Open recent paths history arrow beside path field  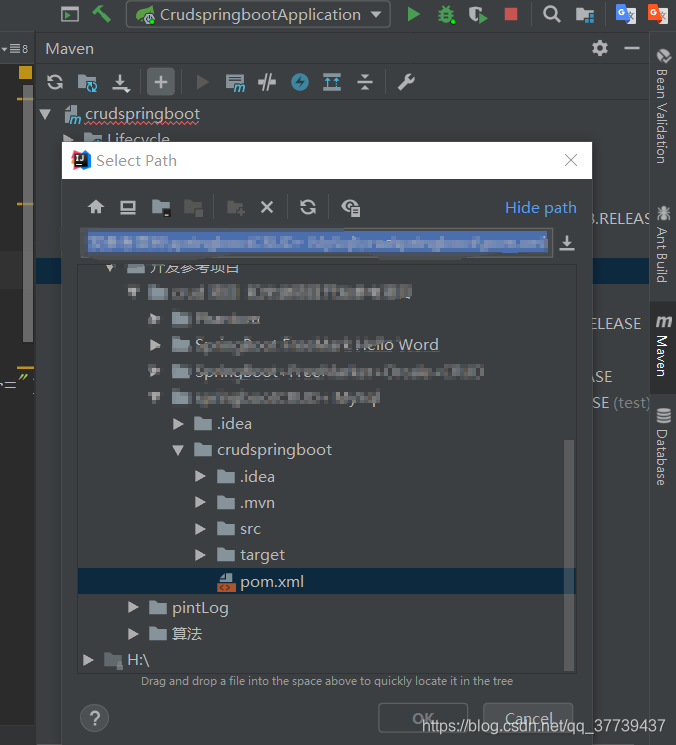point(567,243)
